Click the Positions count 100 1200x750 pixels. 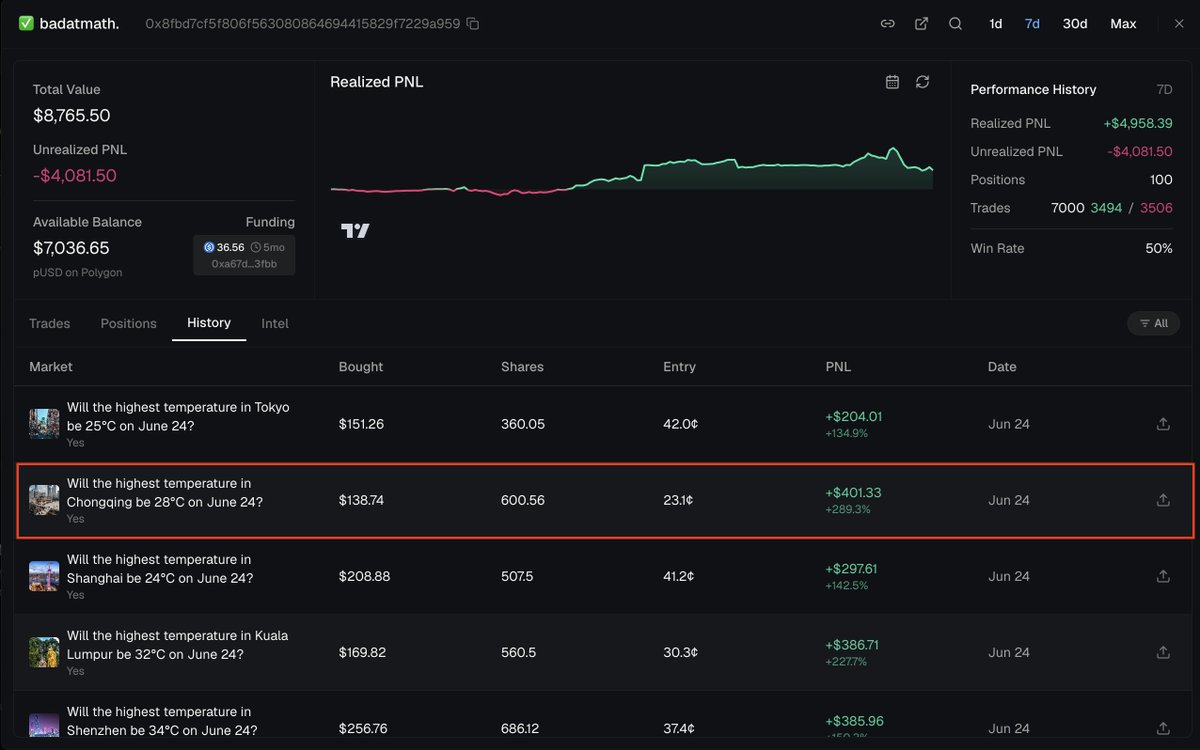point(1161,180)
